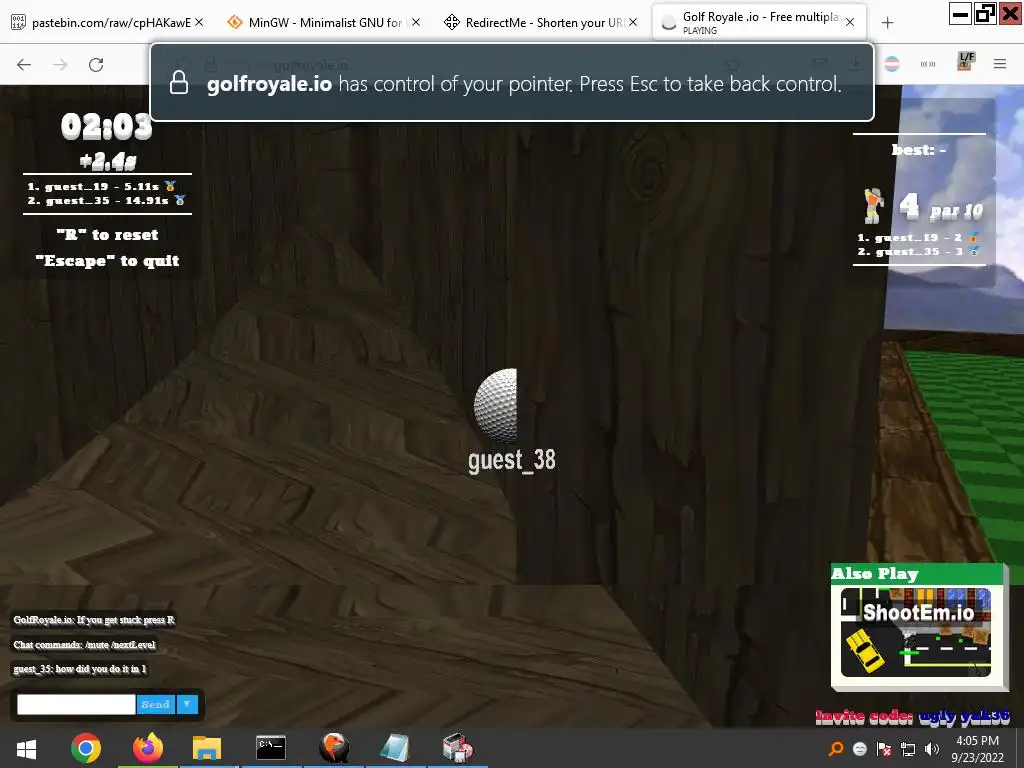Click chat message 'guest_35: how did you do it in 1'
Image resolution: width=1024 pixels, height=768 pixels.
point(80,669)
